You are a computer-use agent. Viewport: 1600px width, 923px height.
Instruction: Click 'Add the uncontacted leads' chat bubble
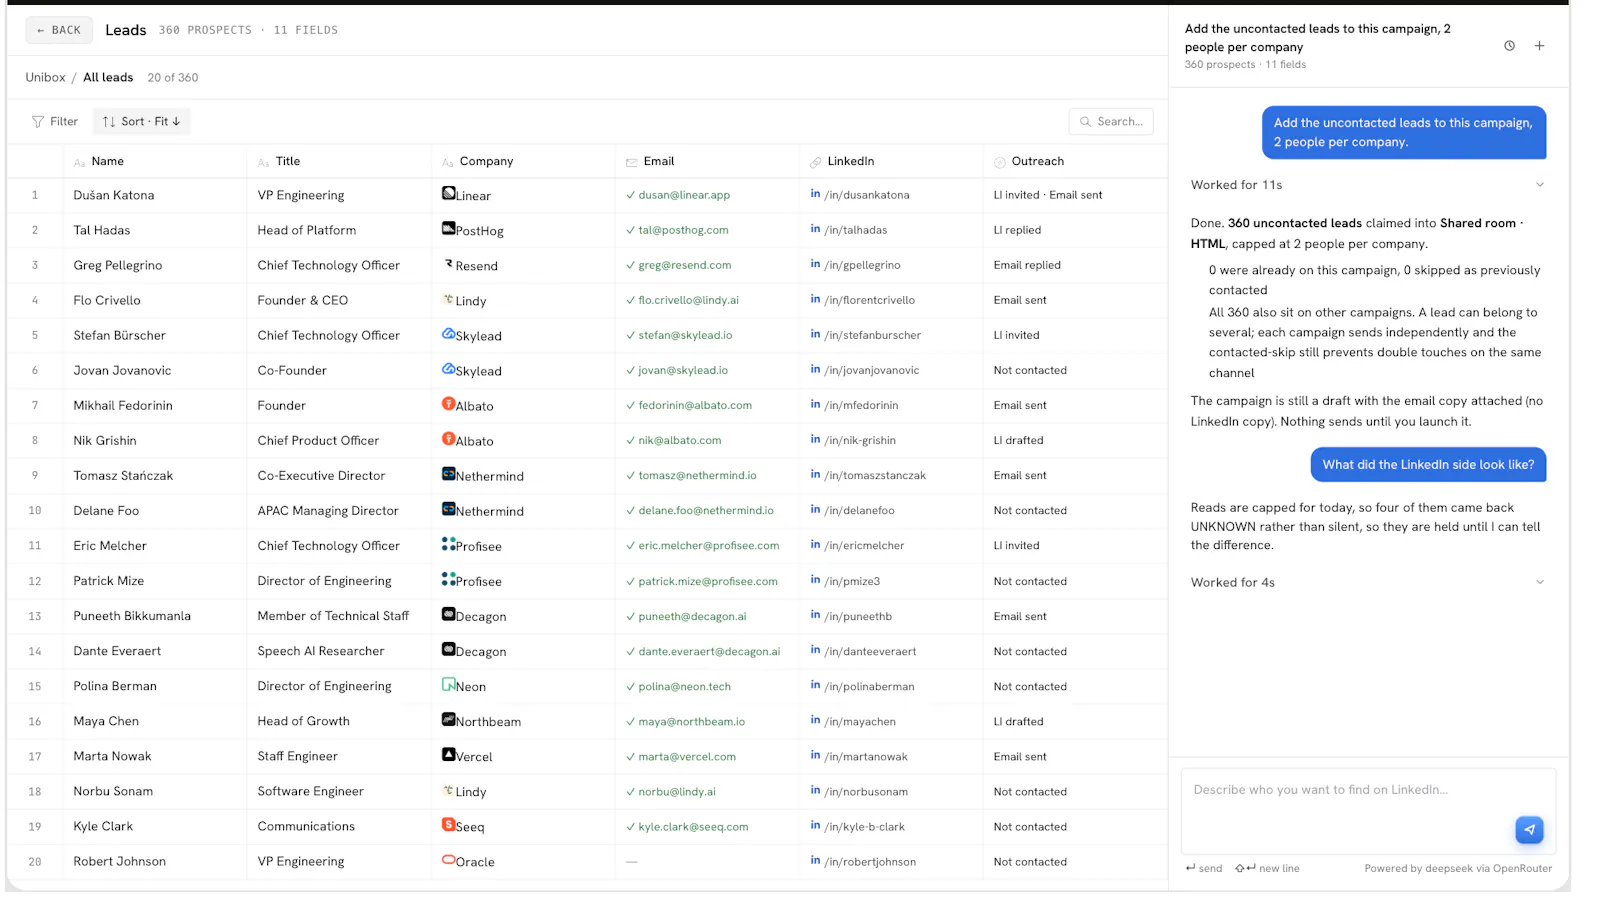[1403, 132]
